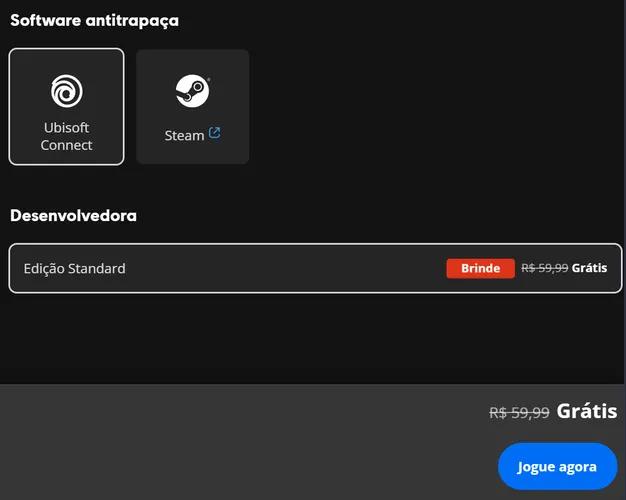Click the large Grátis price text
Screen dimensions: 626x500
click(x=586, y=411)
